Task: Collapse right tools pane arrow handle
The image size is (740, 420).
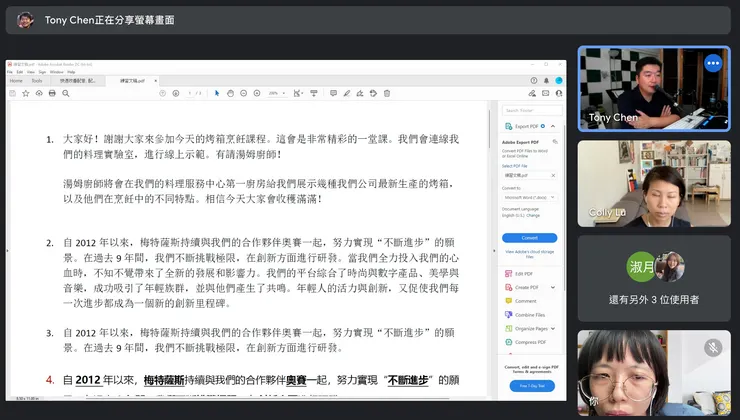Action: (495, 251)
